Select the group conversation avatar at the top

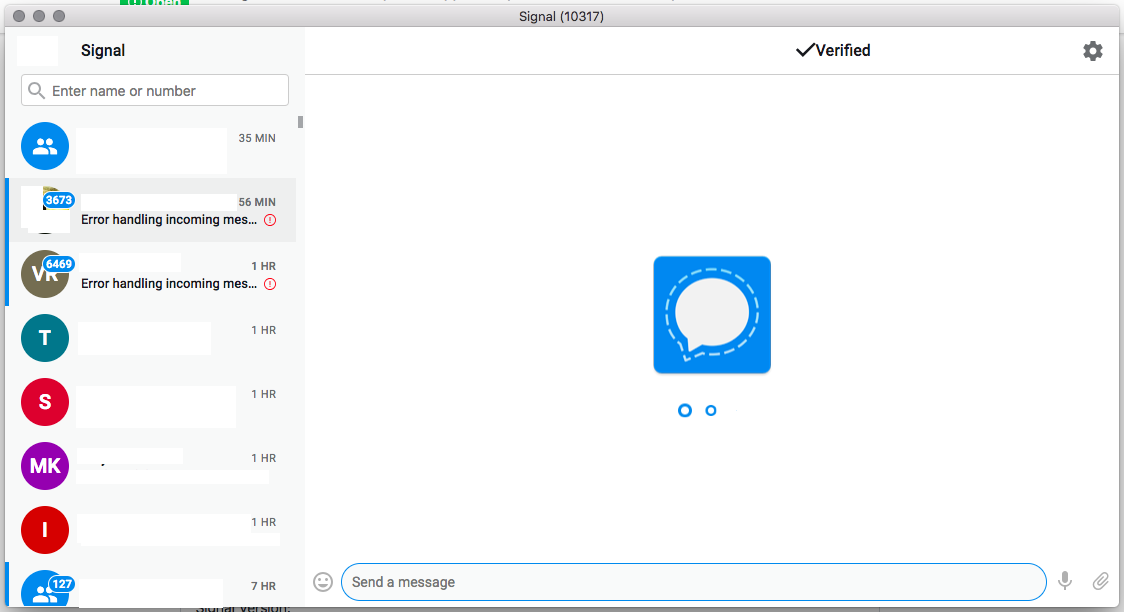[x=44, y=146]
